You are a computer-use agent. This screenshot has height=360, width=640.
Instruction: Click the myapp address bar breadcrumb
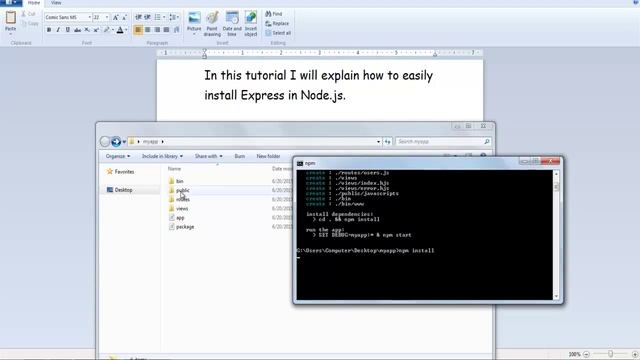click(150, 142)
